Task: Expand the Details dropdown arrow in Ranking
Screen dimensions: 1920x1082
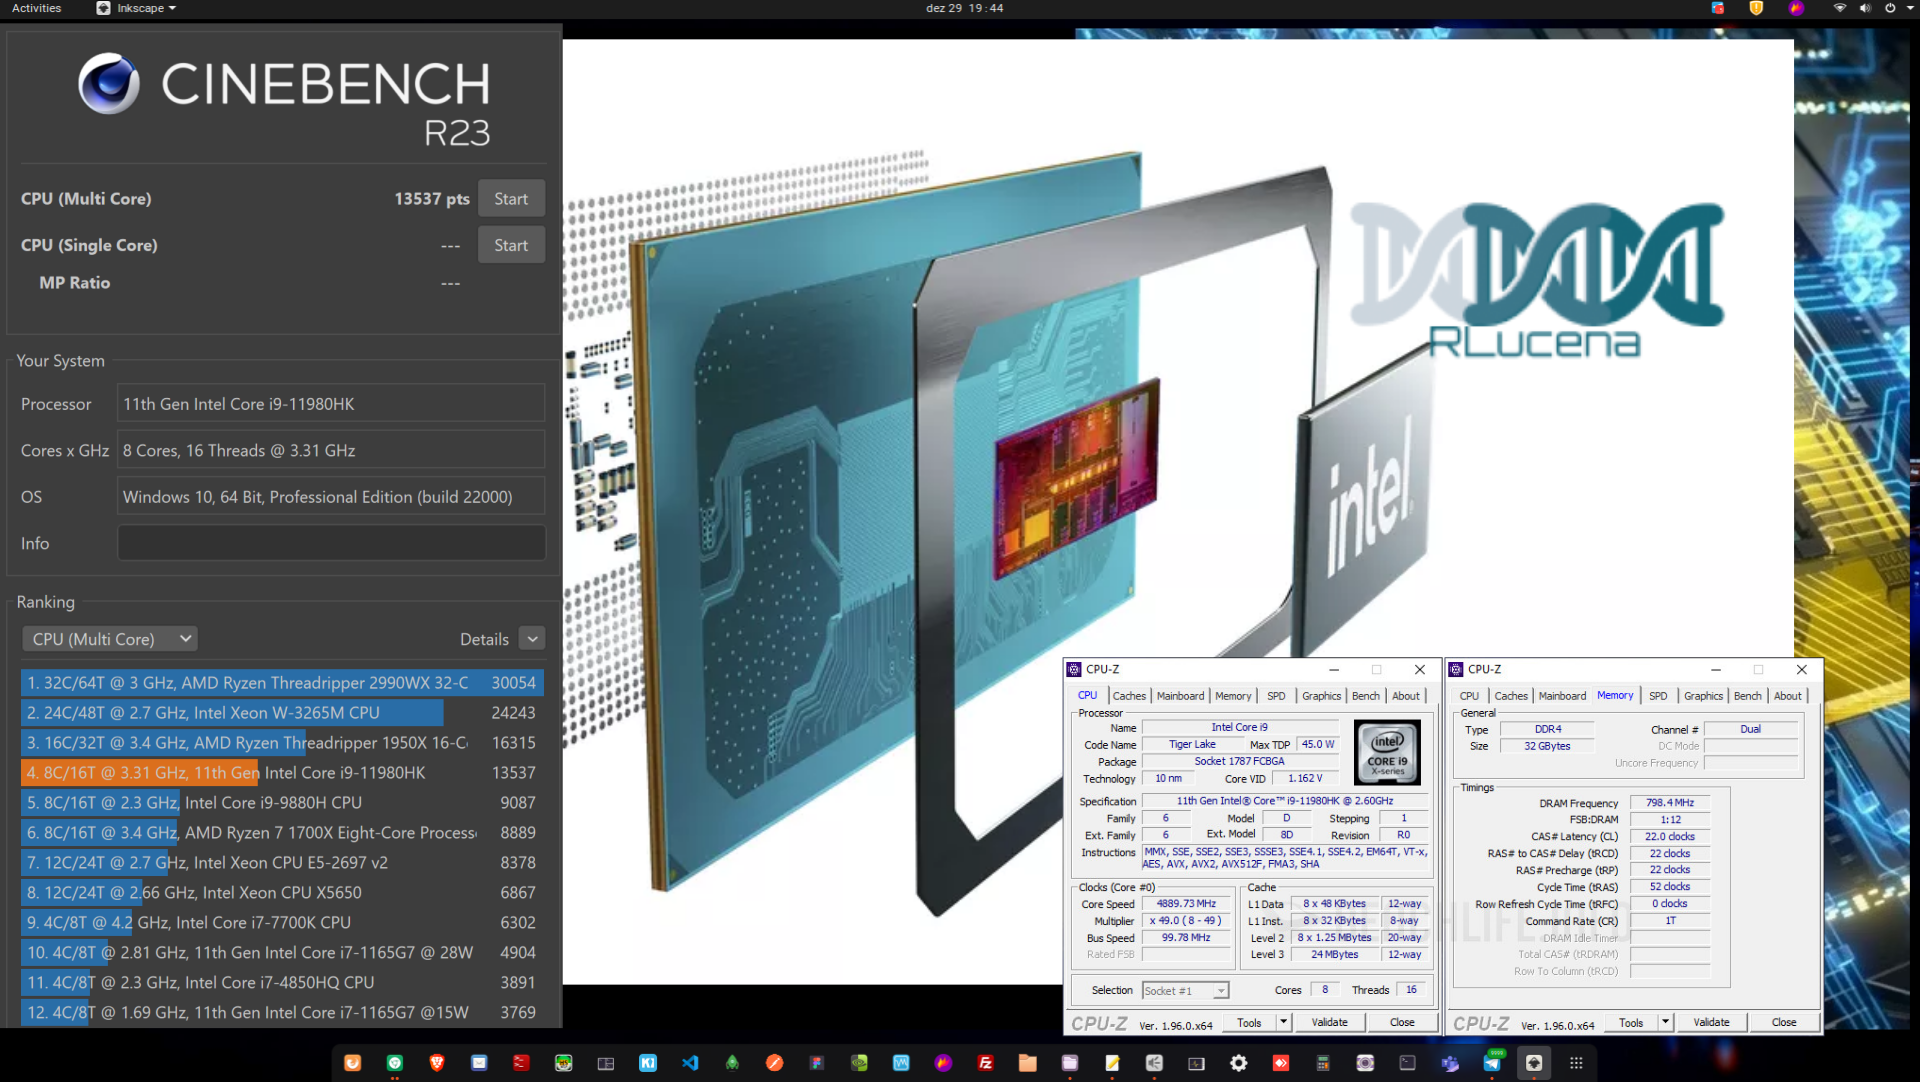Action: click(533, 639)
